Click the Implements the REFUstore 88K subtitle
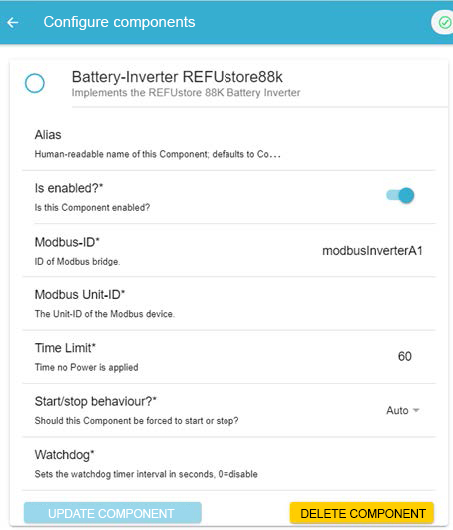 pos(186,93)
